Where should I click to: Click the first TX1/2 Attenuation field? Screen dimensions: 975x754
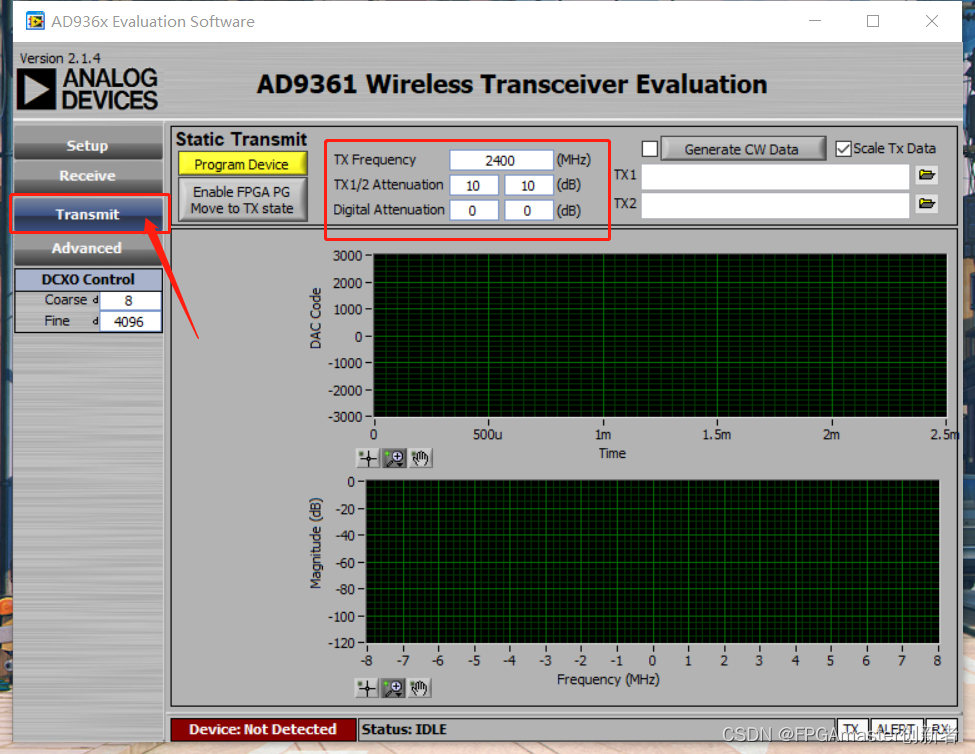click(x=474, y=185)
